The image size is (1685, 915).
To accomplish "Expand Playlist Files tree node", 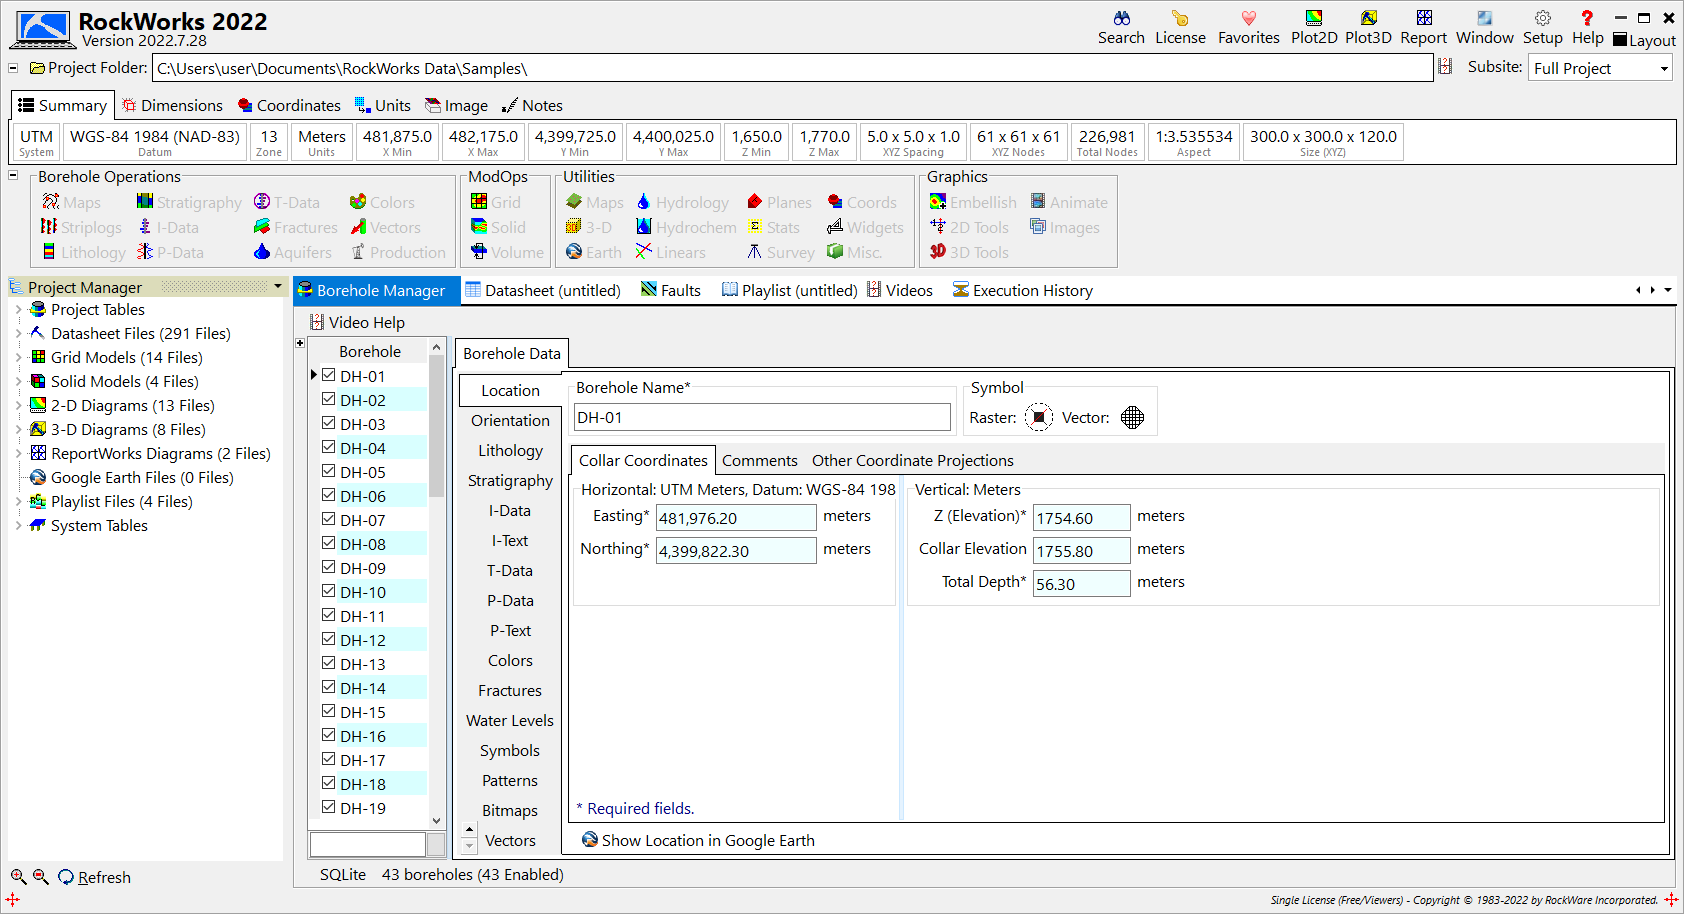I will click(18, 502).
